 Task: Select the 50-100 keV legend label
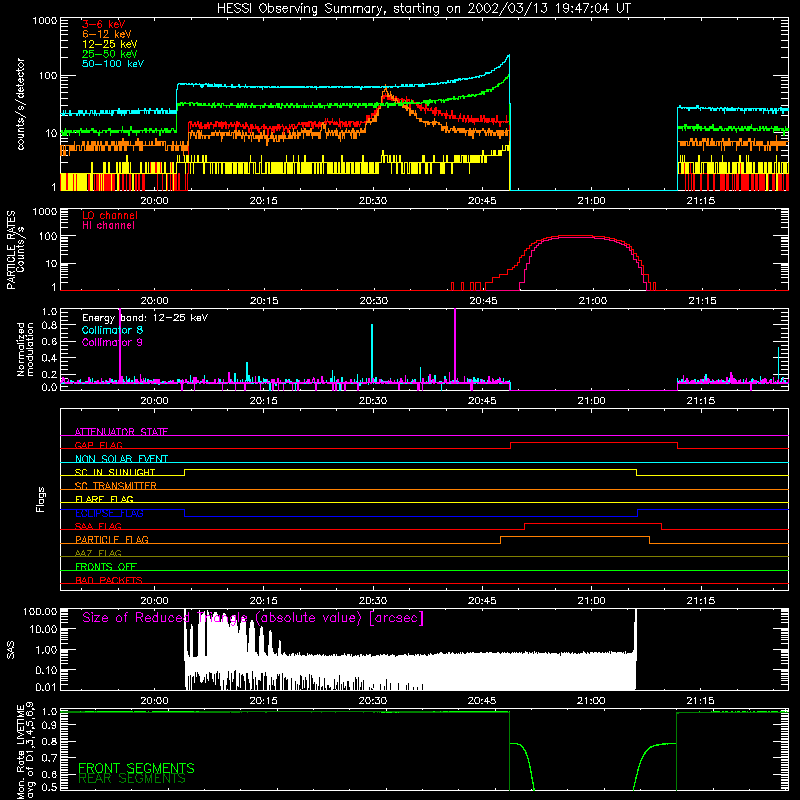click(112, 64)
